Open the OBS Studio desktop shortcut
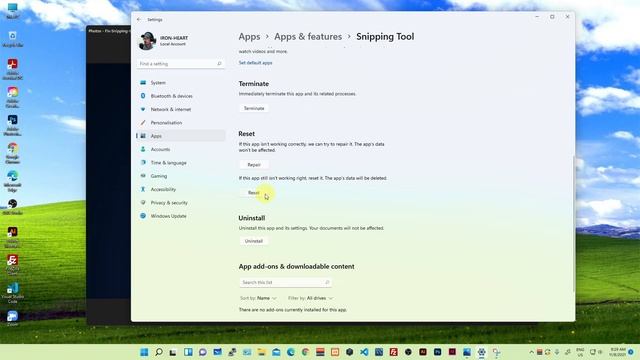The height and width of the screenshot is (360, 640). click(12, 207)
